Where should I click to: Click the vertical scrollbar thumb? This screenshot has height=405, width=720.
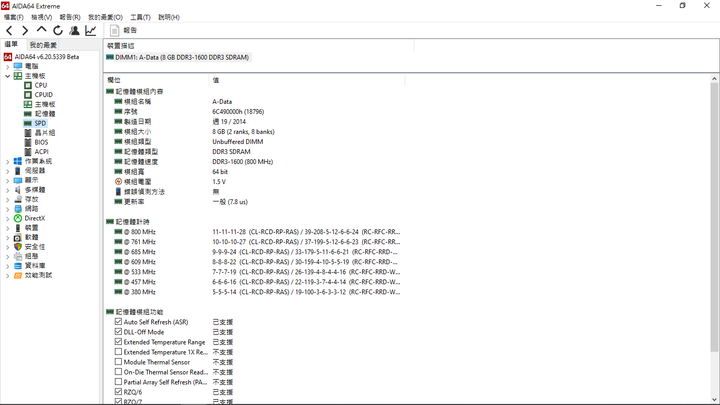point(714,218)
